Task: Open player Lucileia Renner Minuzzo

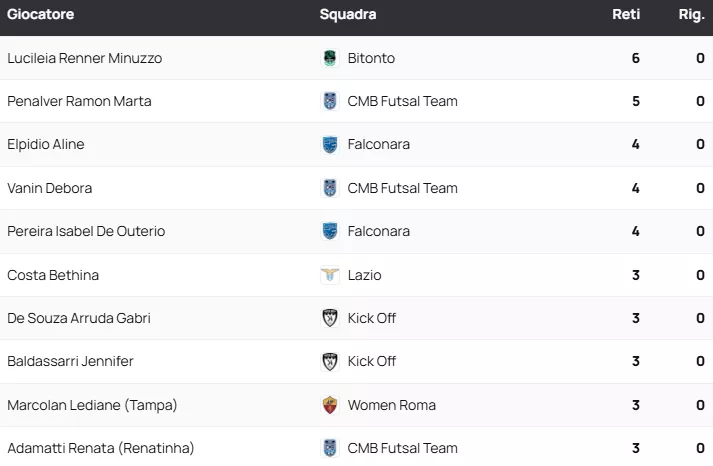Action: [x=84, y=58]
